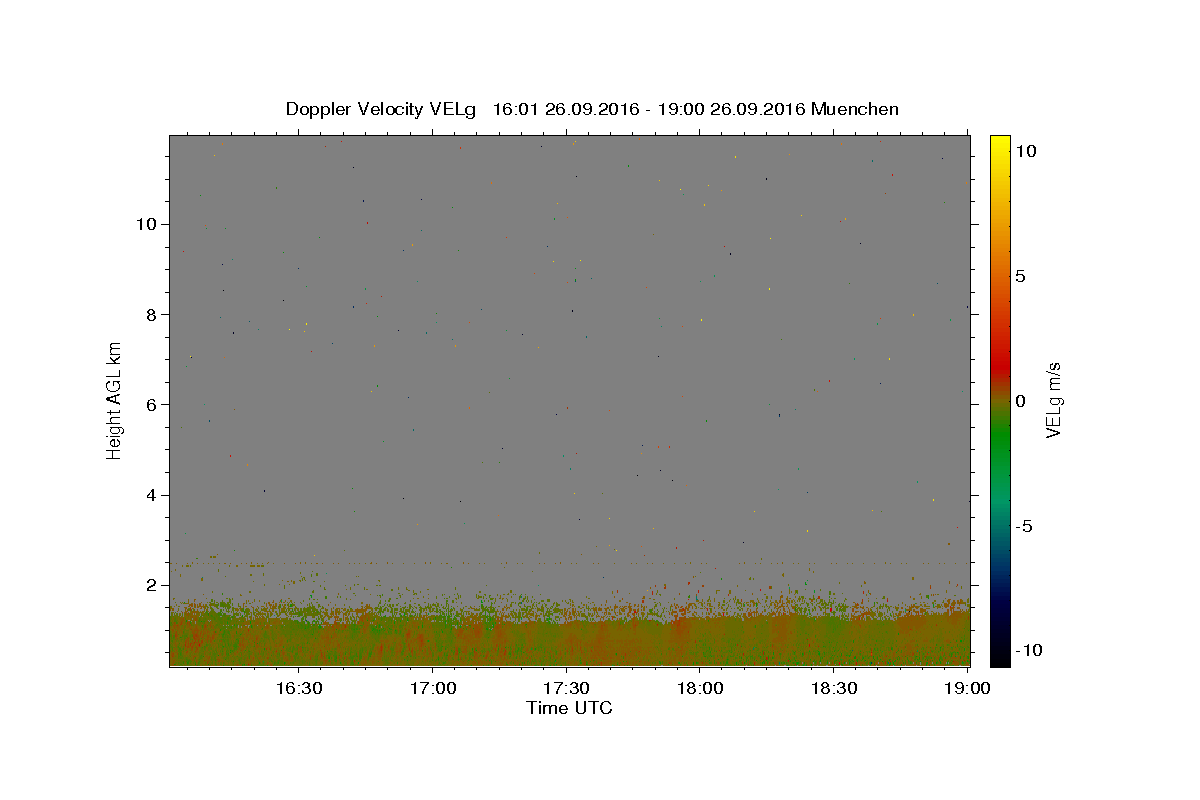Image resolution: width=1200 pixels, height=800 pixels.
Task: Click the height label 4 on y-axis
Action: [x=150, y=495]
